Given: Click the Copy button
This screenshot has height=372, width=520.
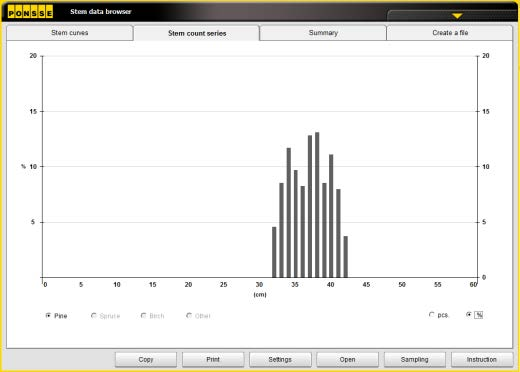Looking at the screenshot, I should 146,360.
